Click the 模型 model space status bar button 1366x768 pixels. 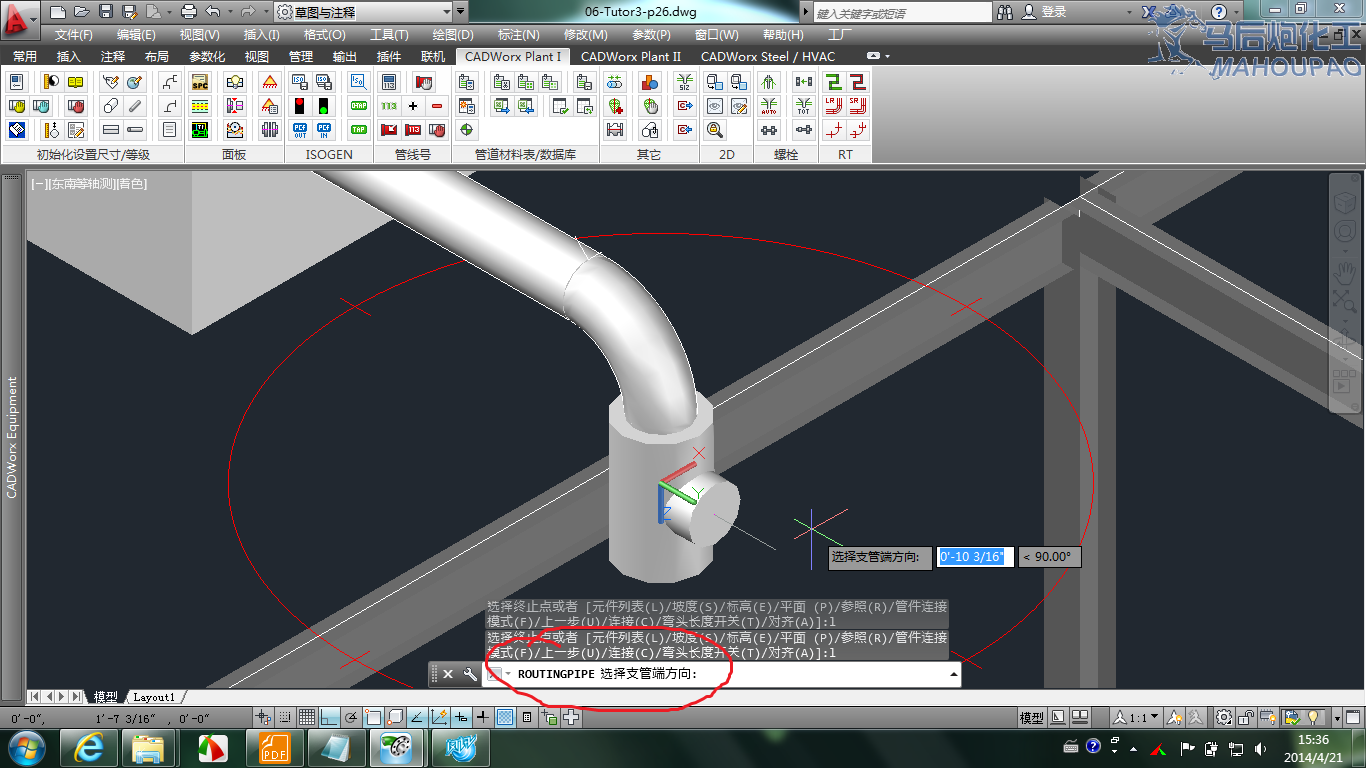(1032, 717)
